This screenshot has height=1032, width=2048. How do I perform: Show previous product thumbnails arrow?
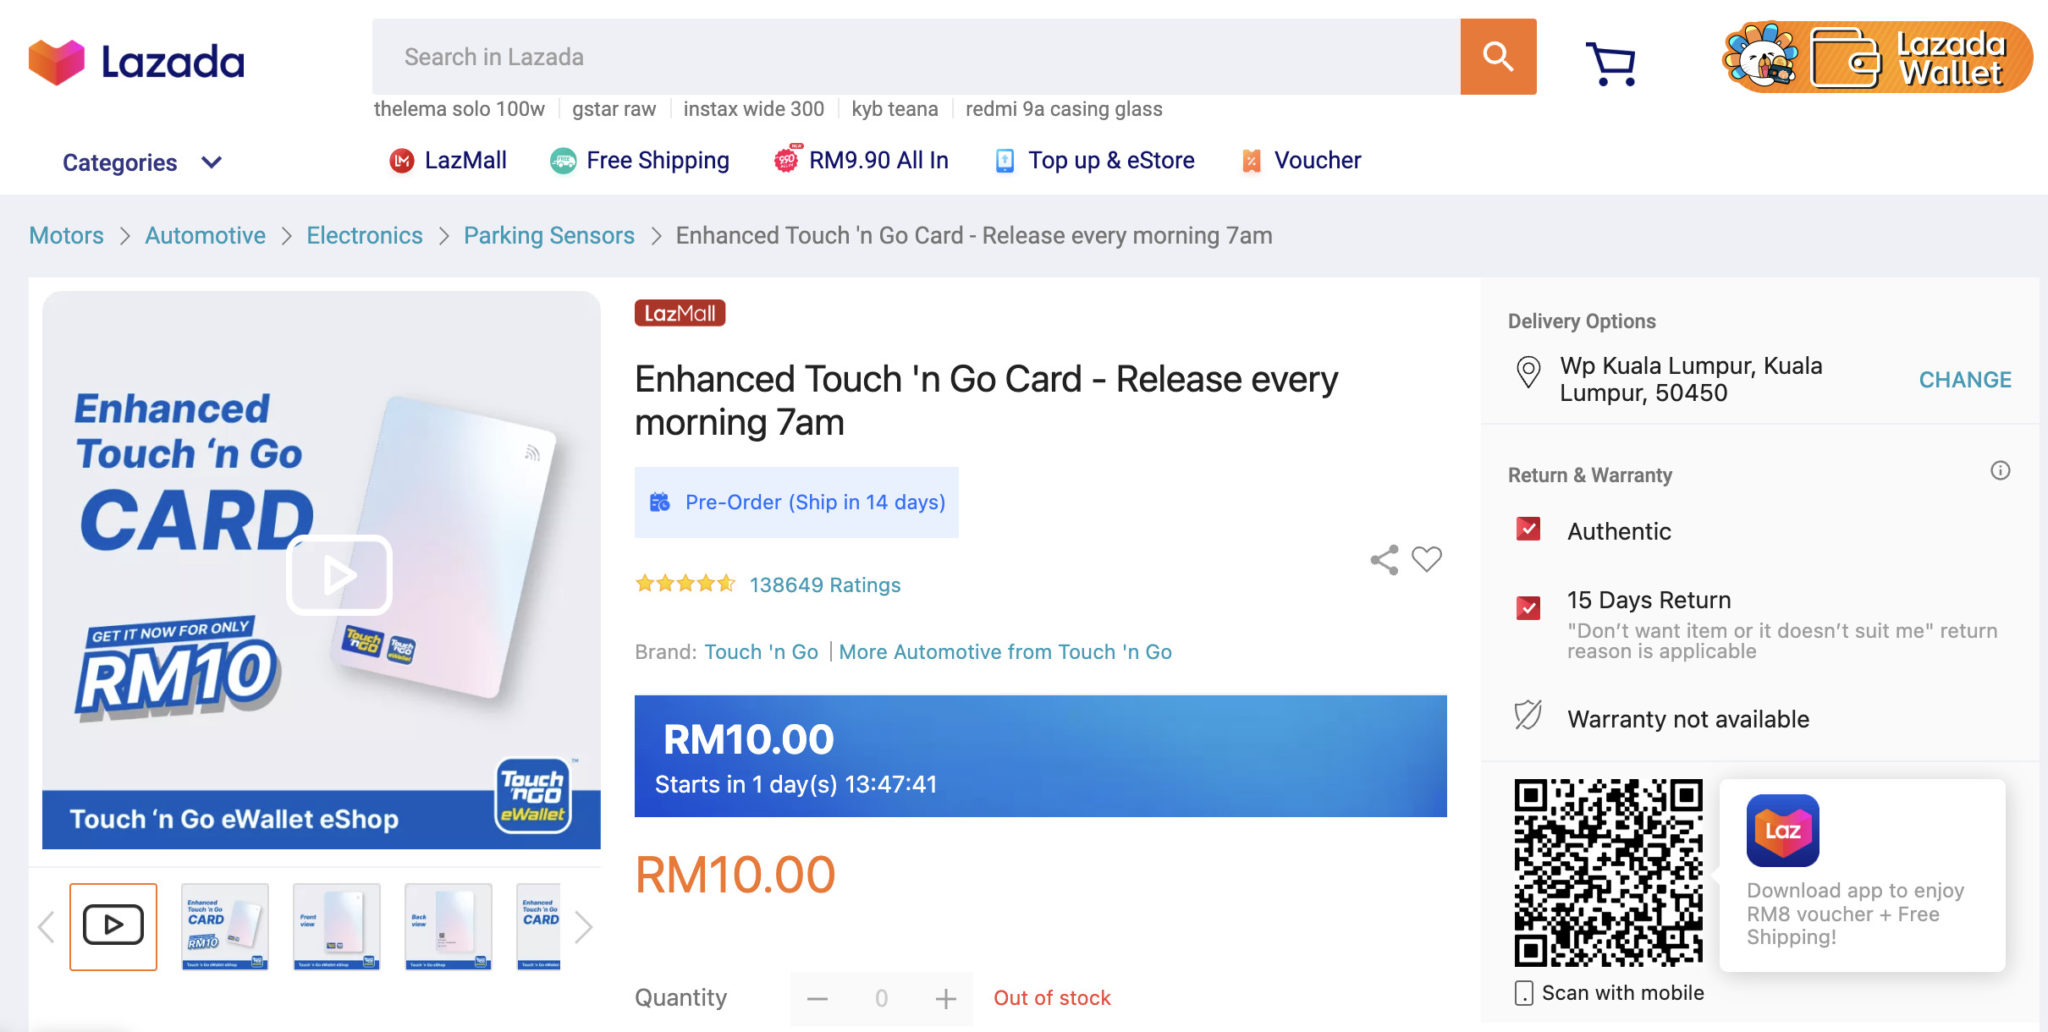tap(46, 927)
